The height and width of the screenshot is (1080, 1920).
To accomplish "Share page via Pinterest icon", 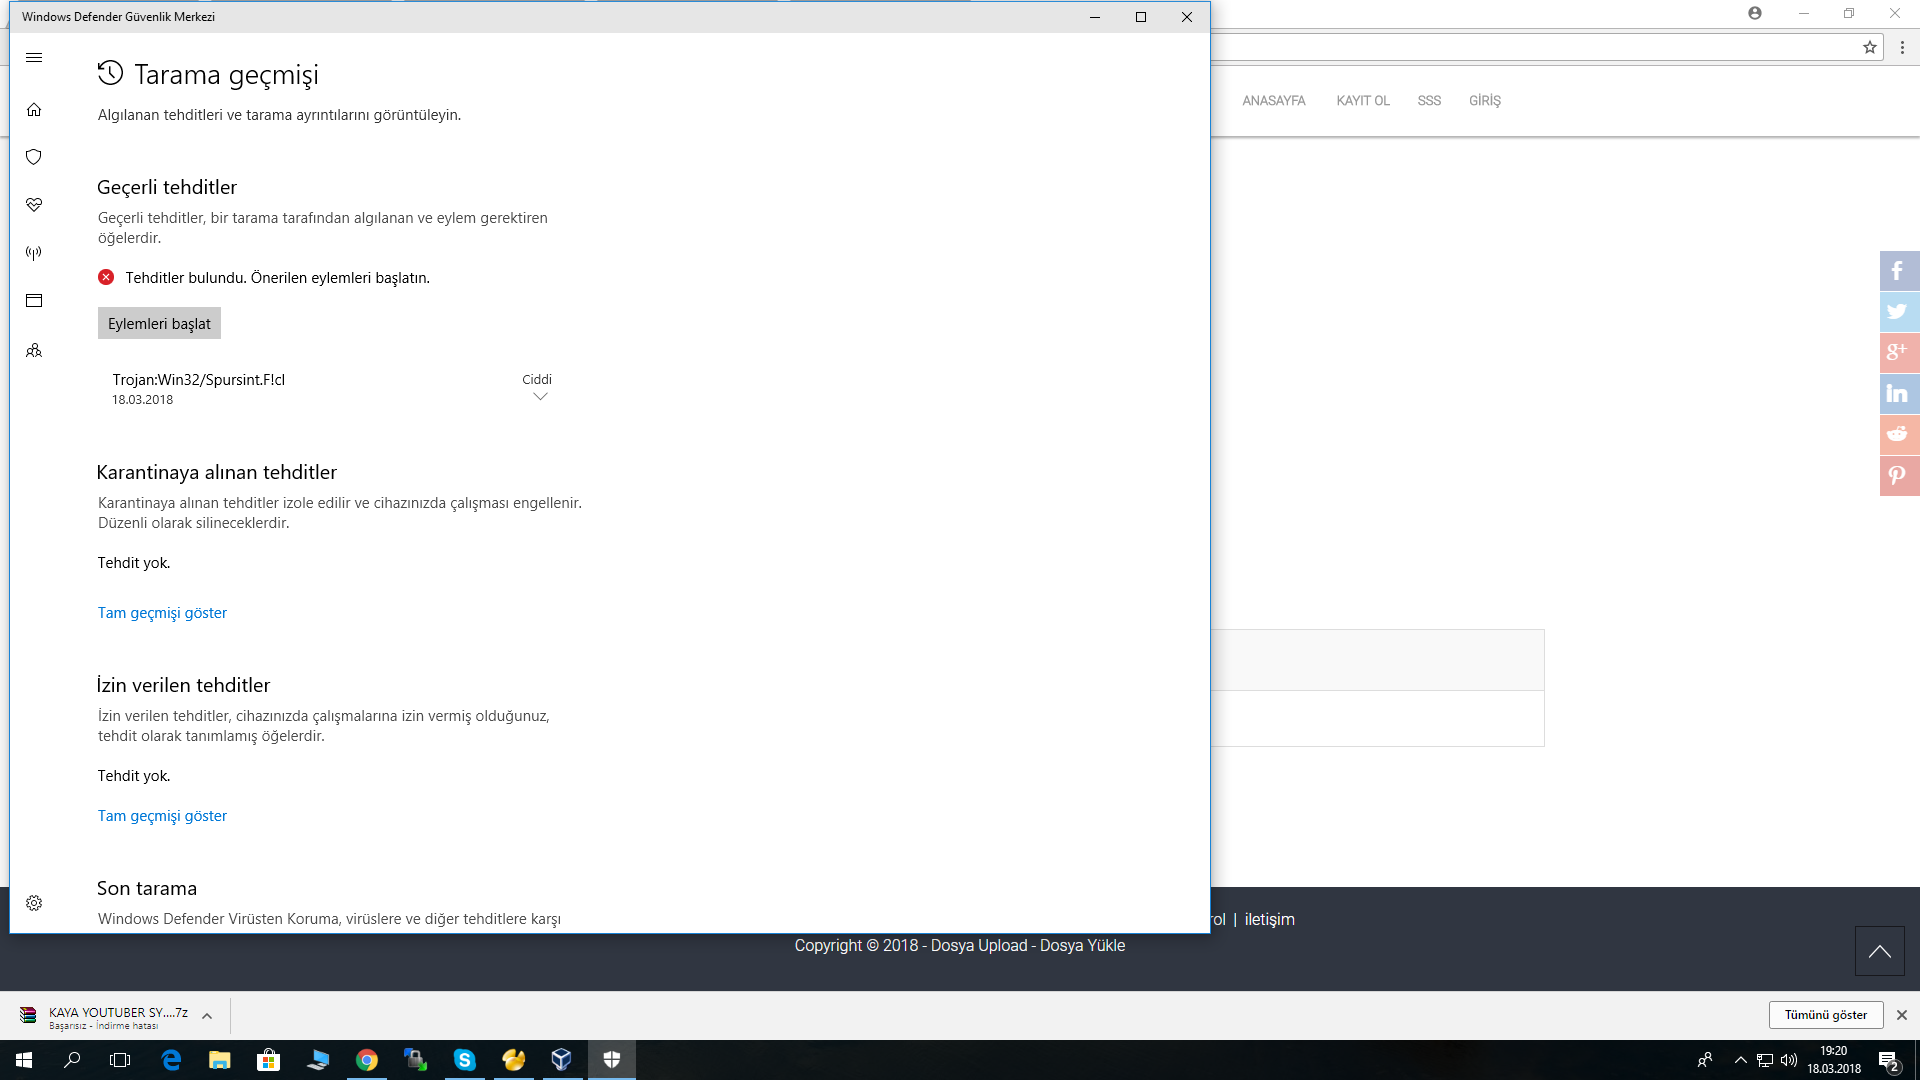I will (1899, 476).
